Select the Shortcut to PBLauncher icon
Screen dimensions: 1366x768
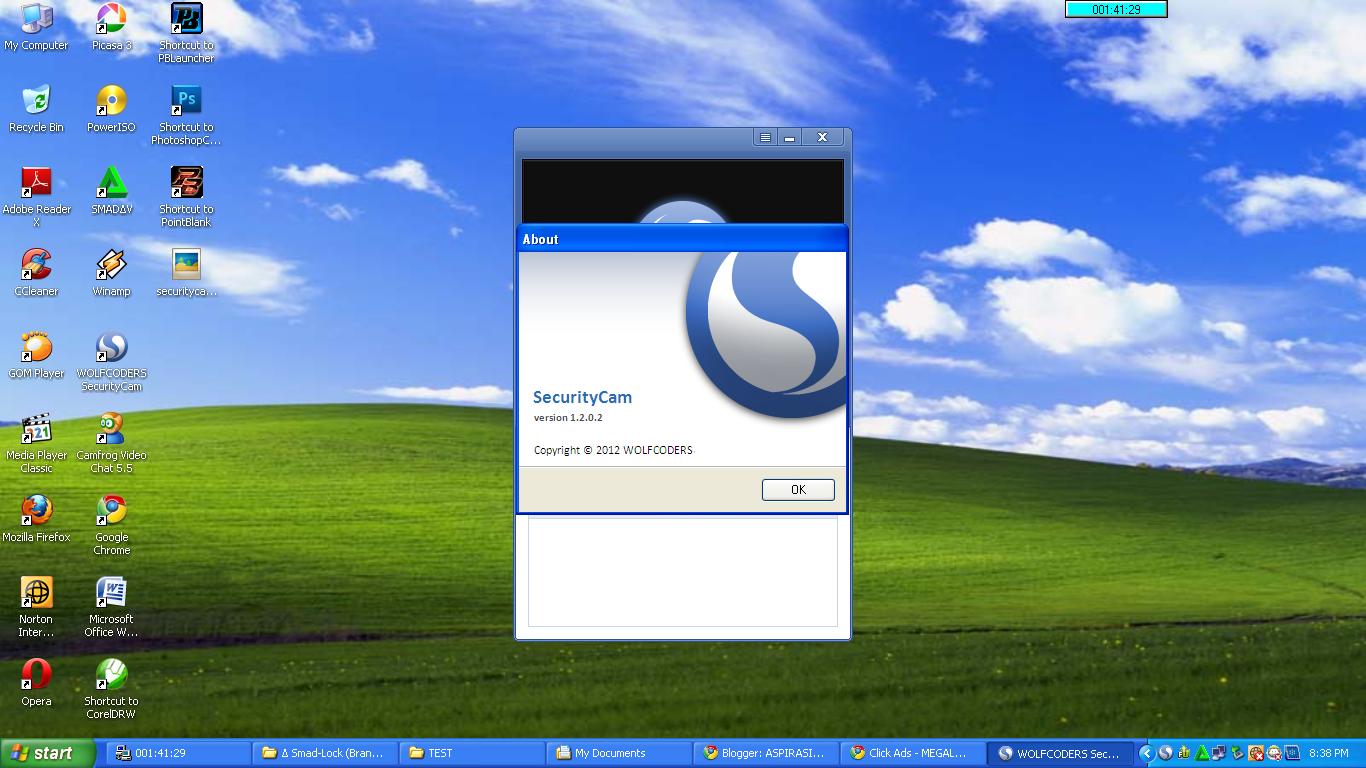[186, 33]
